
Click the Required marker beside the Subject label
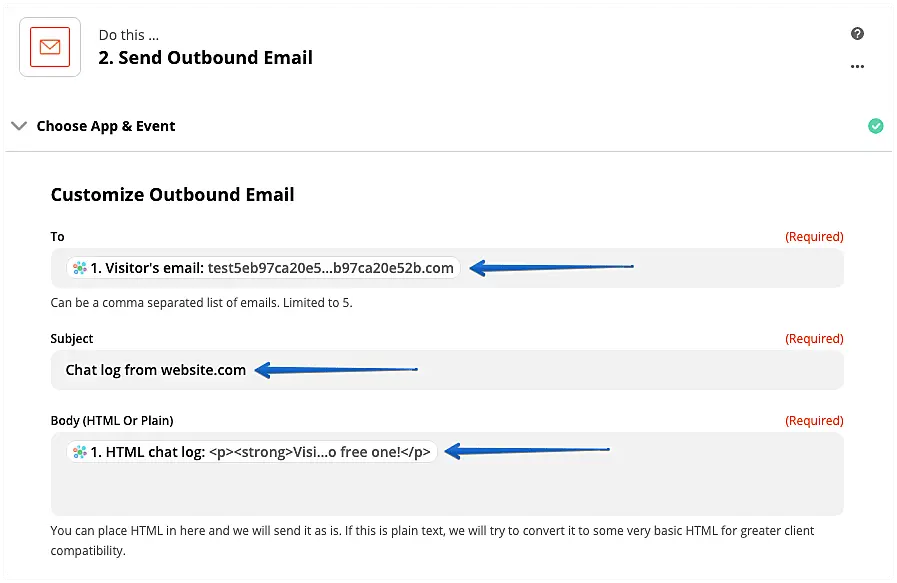point(814,339)
